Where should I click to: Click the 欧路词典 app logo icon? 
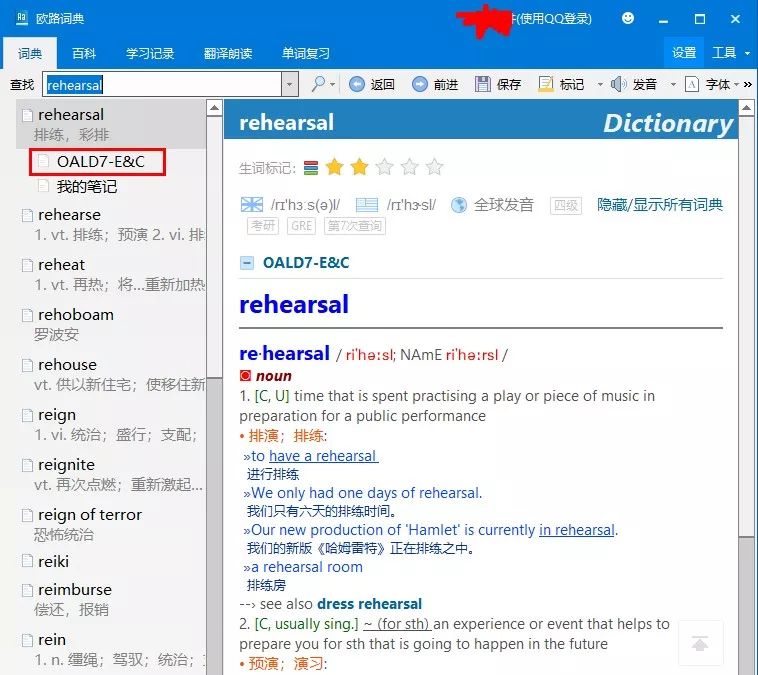22,18
